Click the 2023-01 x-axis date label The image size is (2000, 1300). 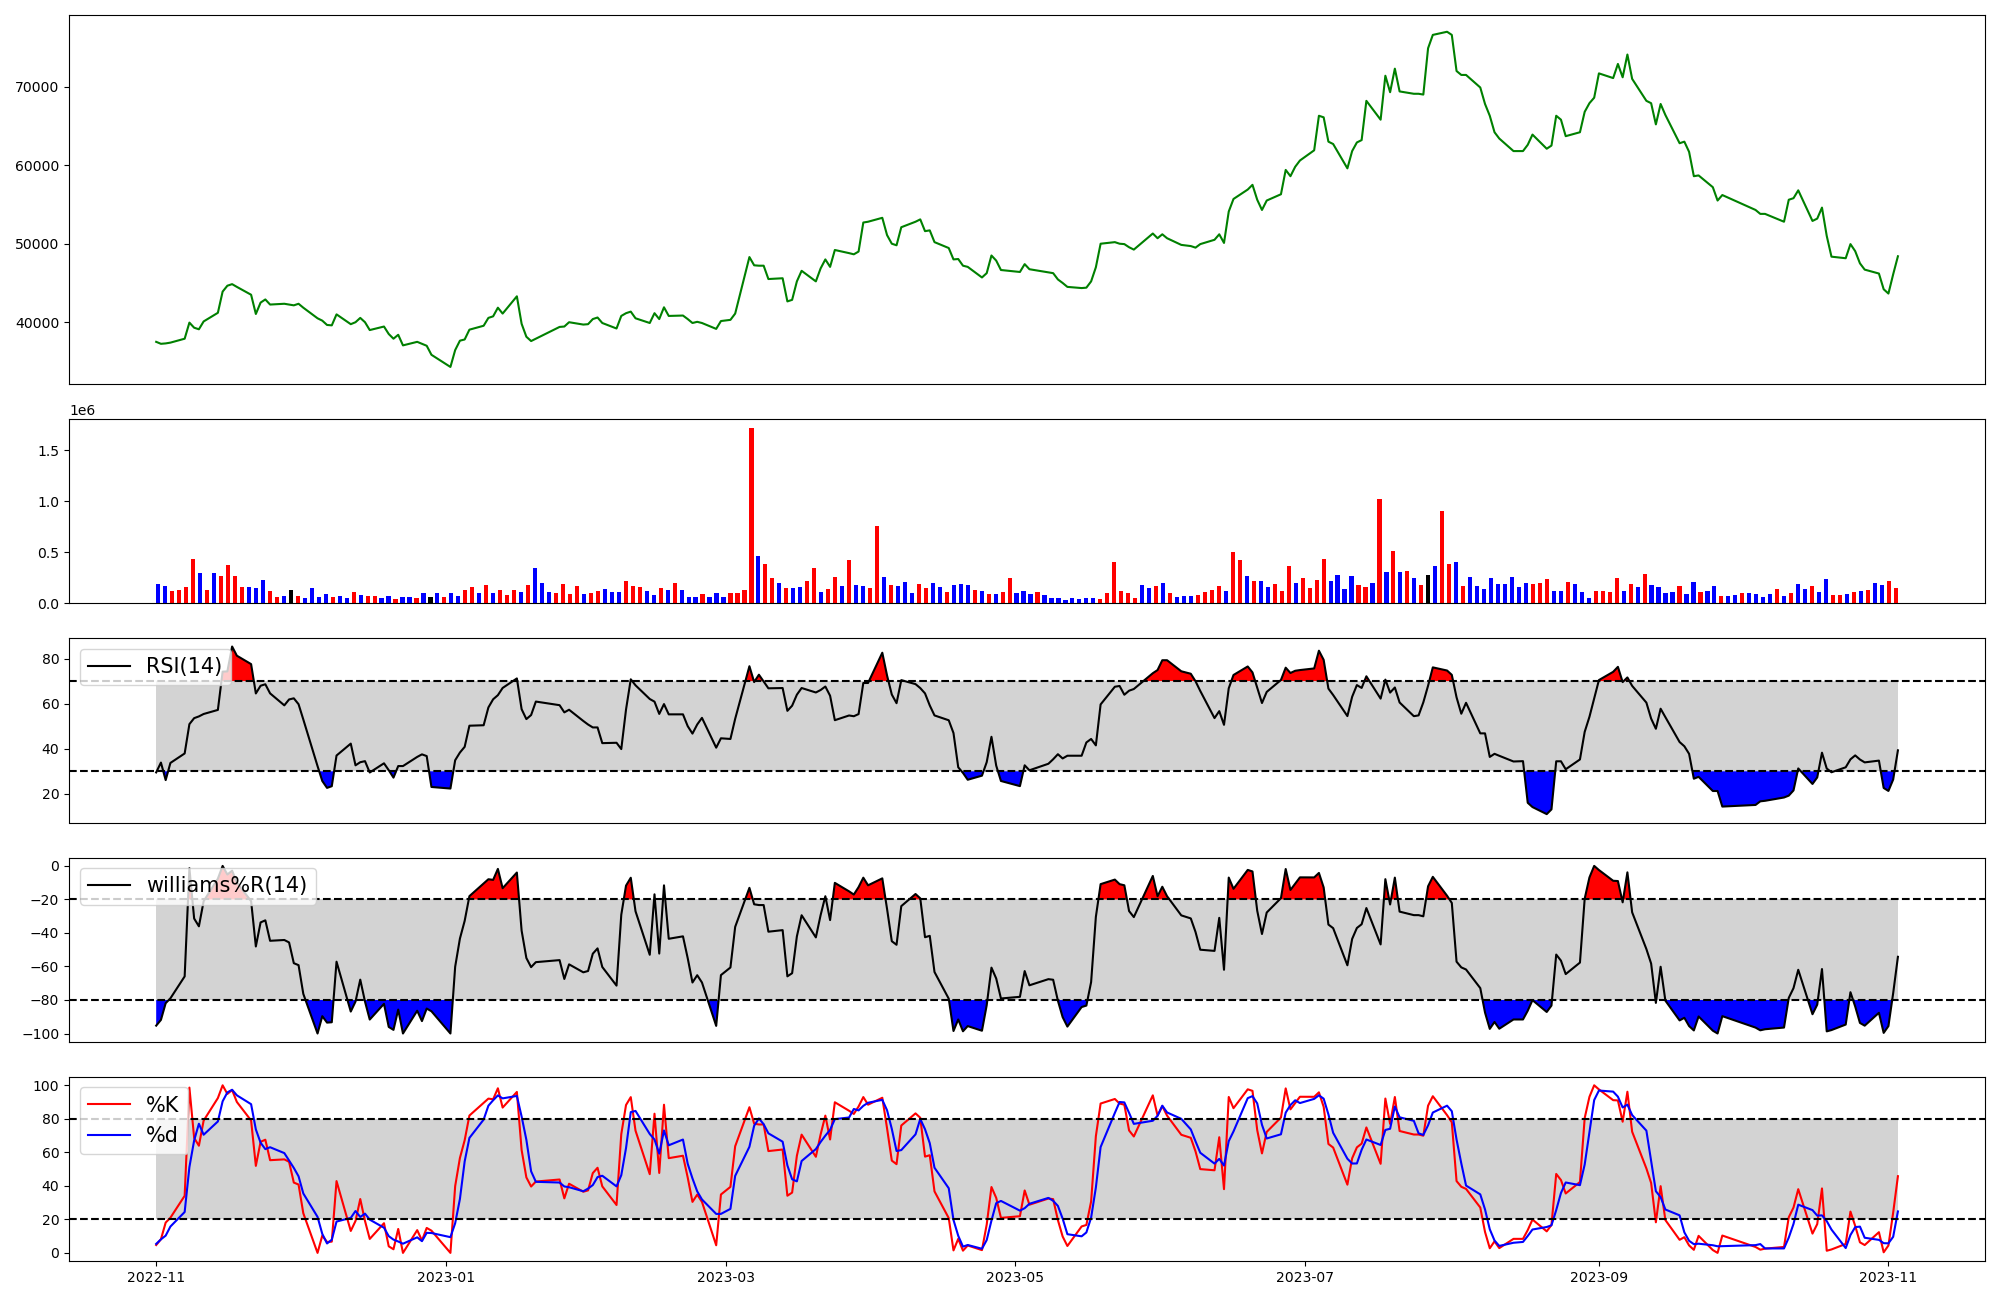point(446,1277)
